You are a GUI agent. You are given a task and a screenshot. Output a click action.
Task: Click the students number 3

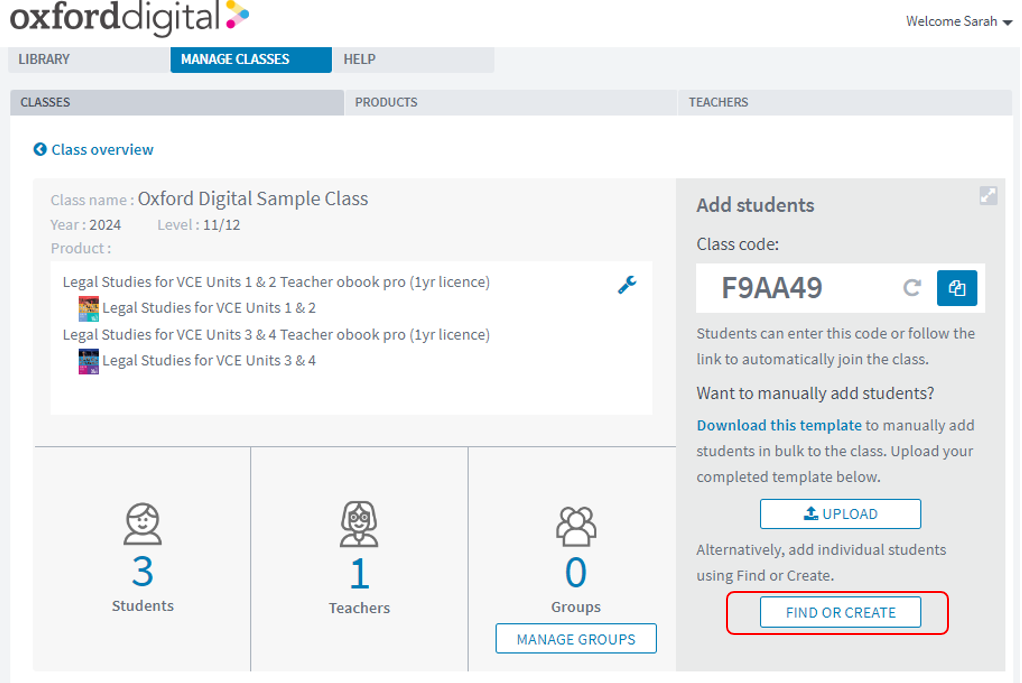(x=143, y=572)
